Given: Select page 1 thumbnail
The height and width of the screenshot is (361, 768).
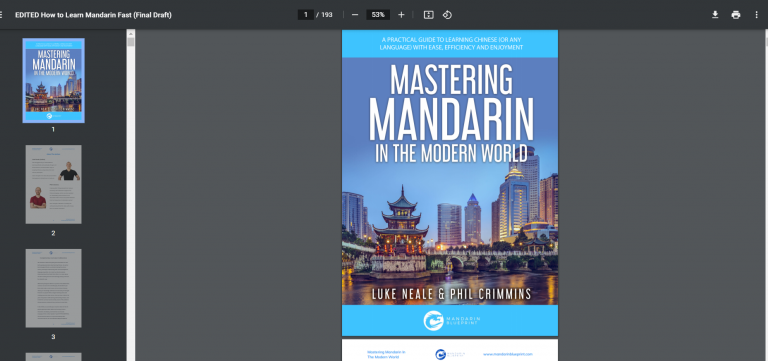Looking at the screenshot, I should tap(53, 80).
